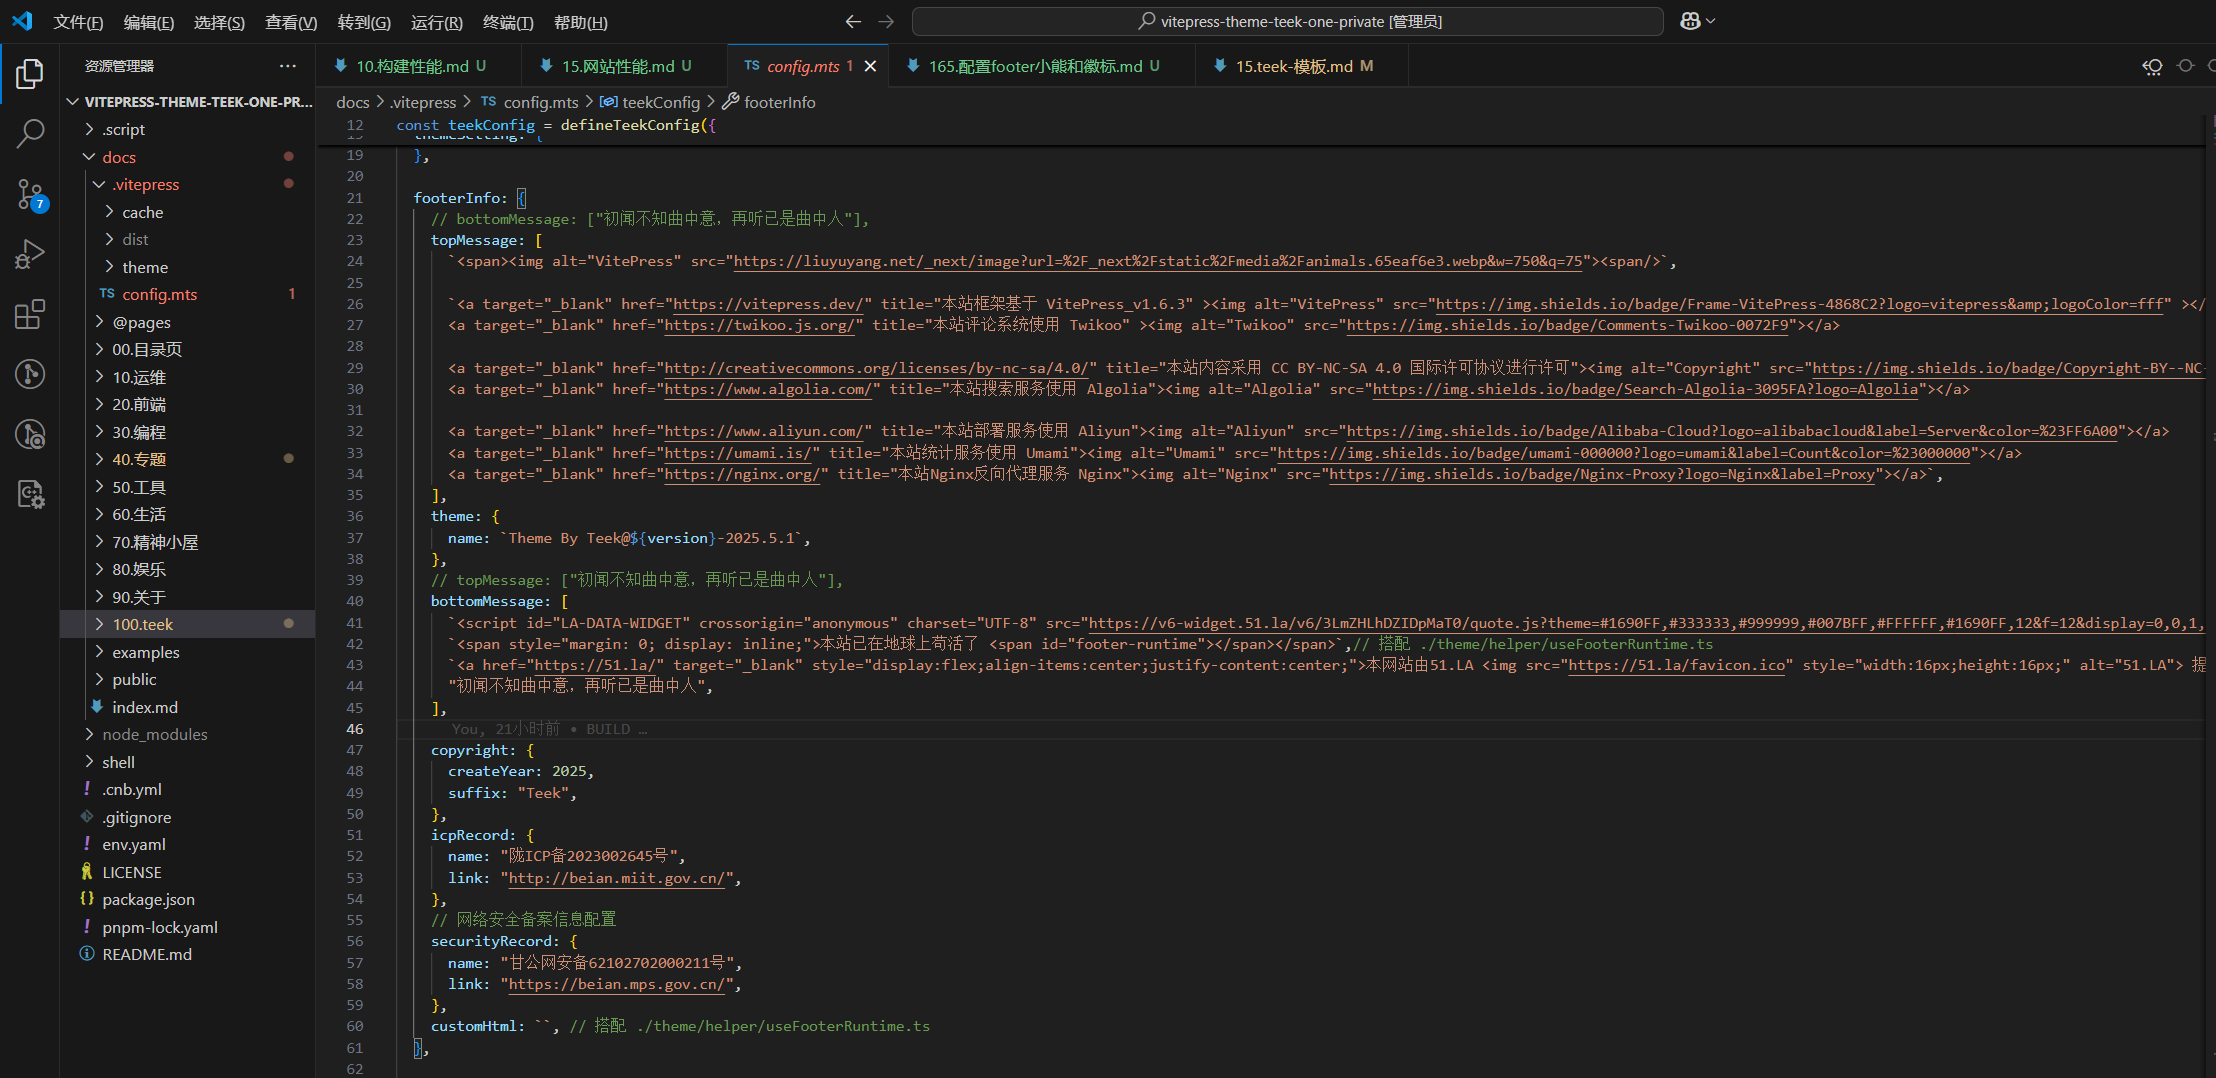Open the 选择(S) menu
The image size is (2216, 1078).
point(219,22)
